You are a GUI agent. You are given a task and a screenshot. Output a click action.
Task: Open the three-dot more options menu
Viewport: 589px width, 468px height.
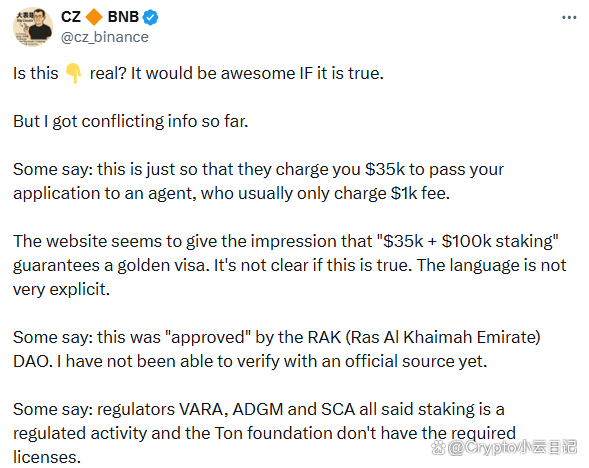pos(569,17)
